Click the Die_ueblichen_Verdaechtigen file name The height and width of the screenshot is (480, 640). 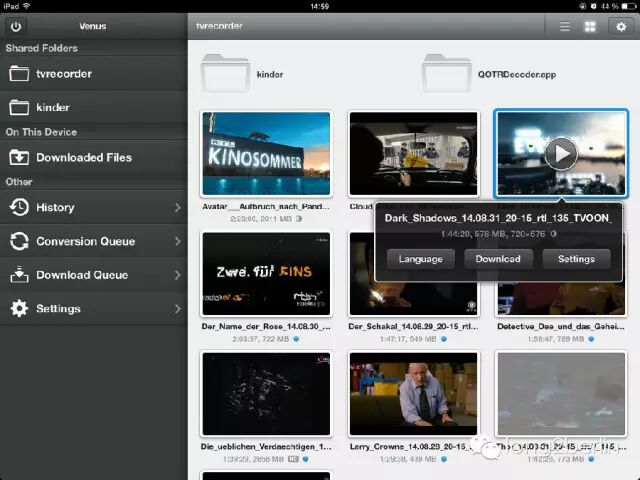266,447
